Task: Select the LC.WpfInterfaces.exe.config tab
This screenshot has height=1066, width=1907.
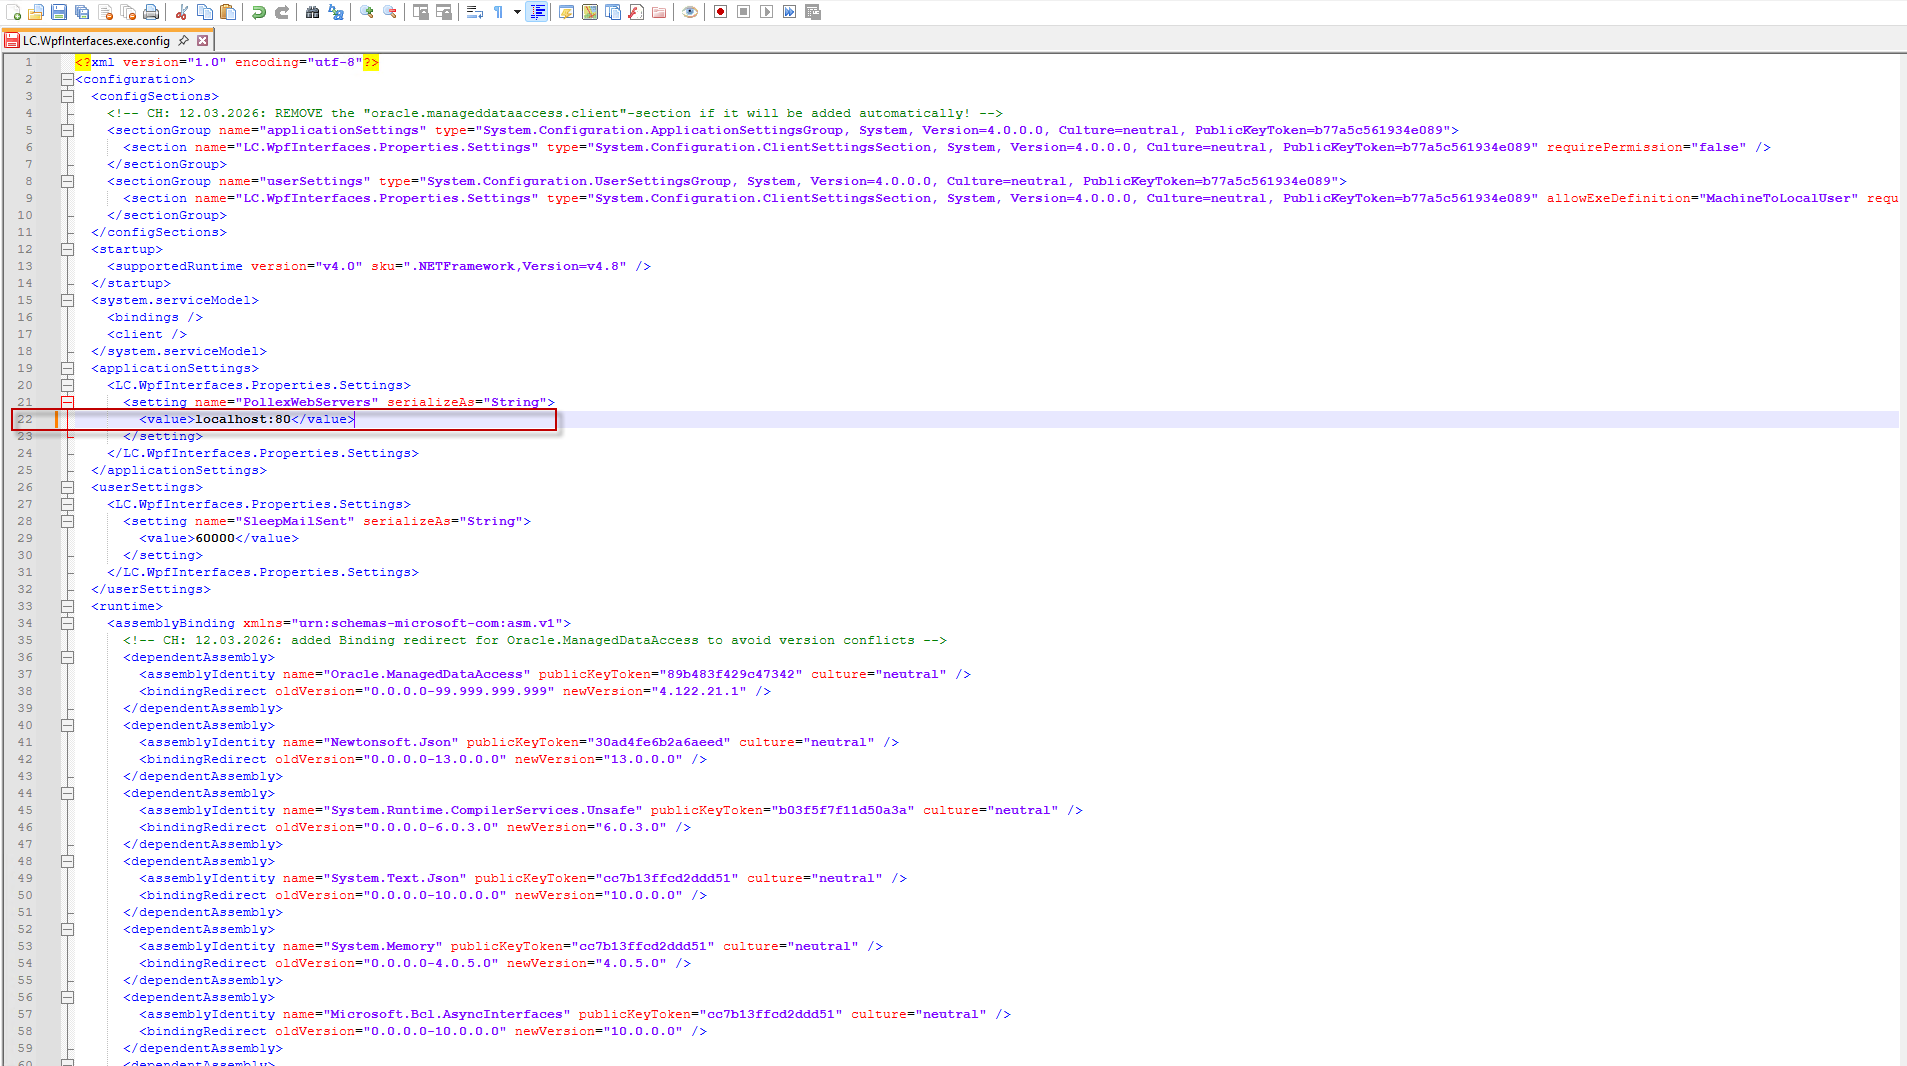Action: [96, 41]
